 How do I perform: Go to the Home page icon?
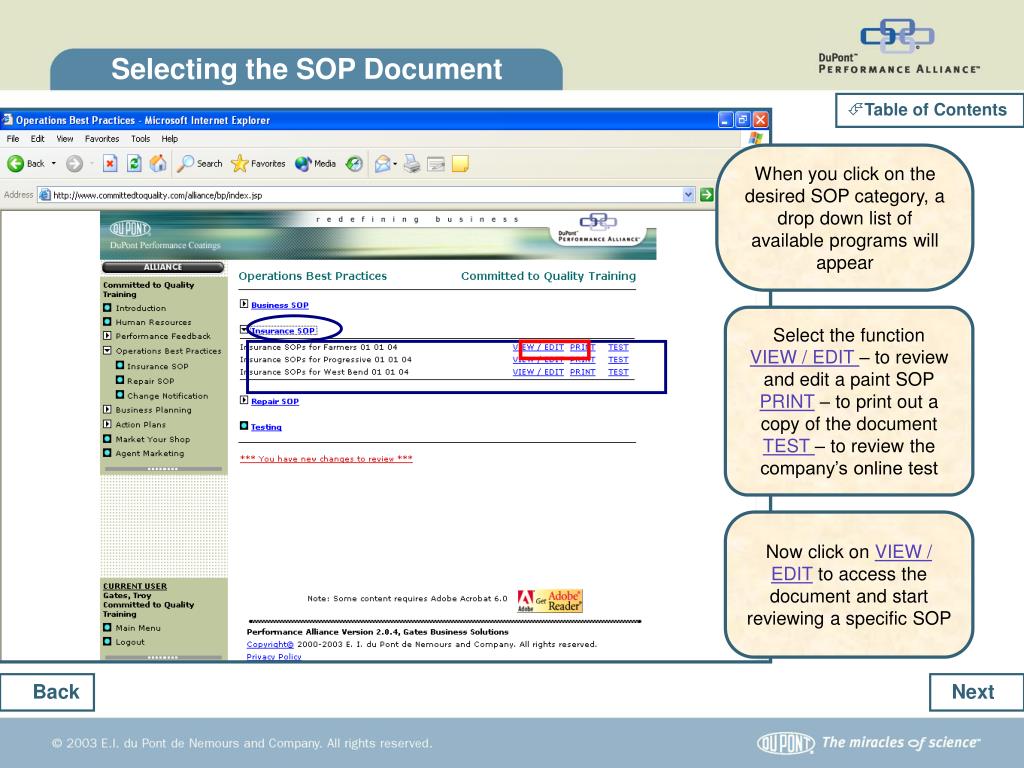pos(158,164)
